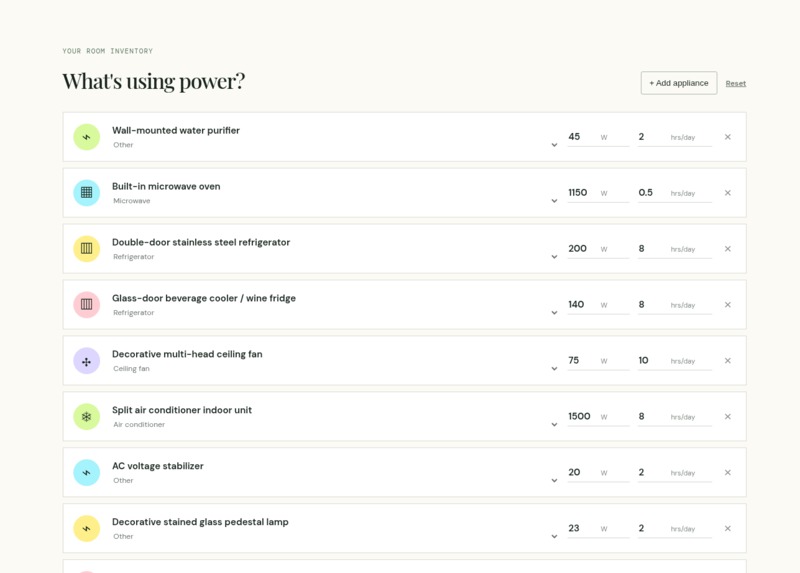This screenshot has height=573, width=800.
Task: Remove the Built-in microwave oven row
Action: pos(728,193)
